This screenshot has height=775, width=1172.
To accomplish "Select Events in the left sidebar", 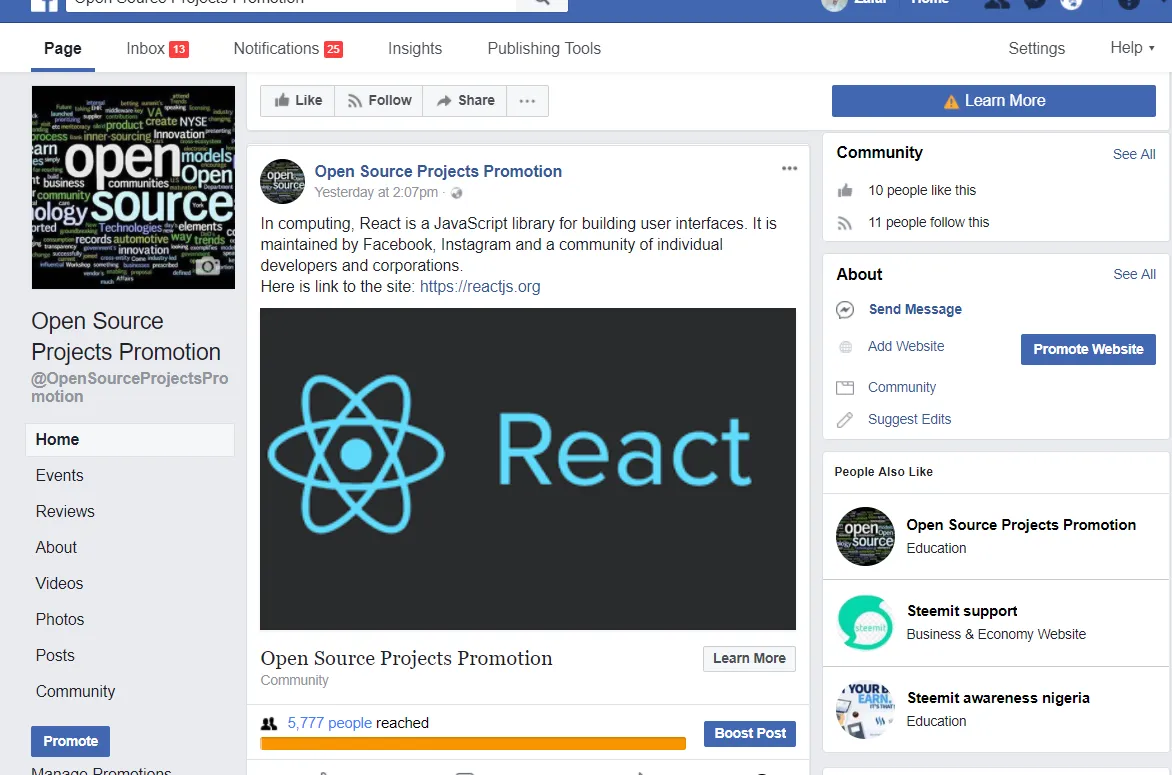I will point(59,475).
